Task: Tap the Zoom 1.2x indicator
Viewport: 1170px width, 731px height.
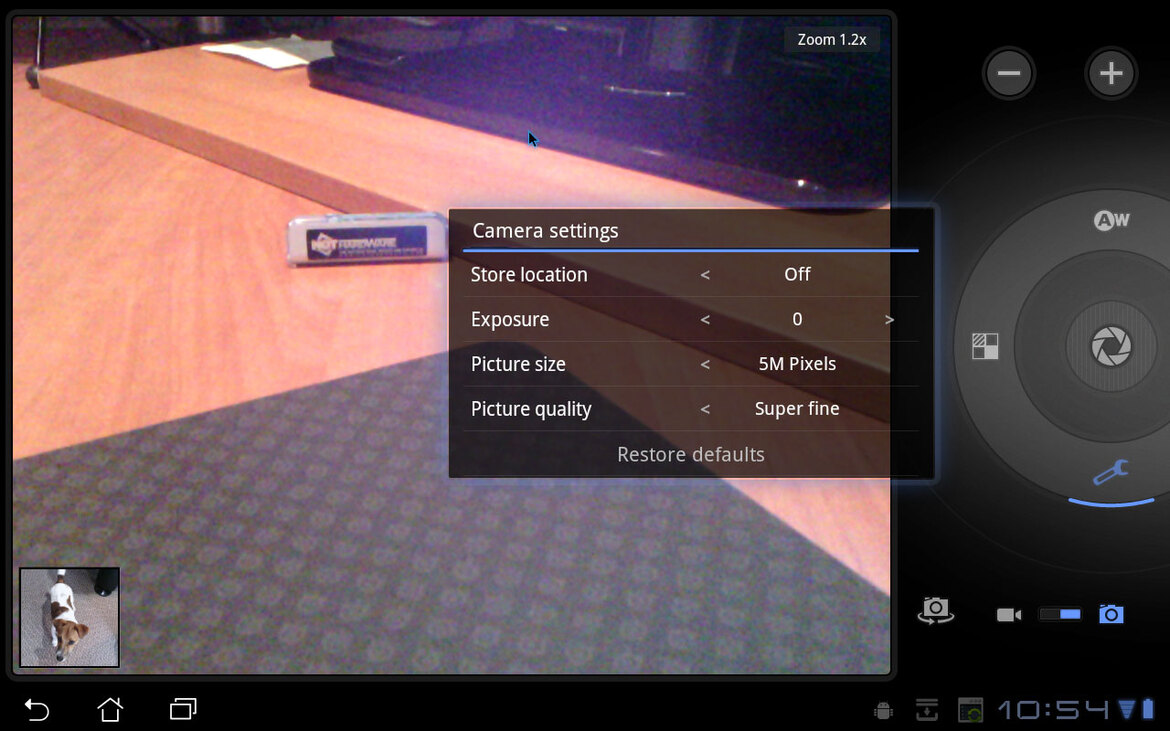Action: [832, 40]
